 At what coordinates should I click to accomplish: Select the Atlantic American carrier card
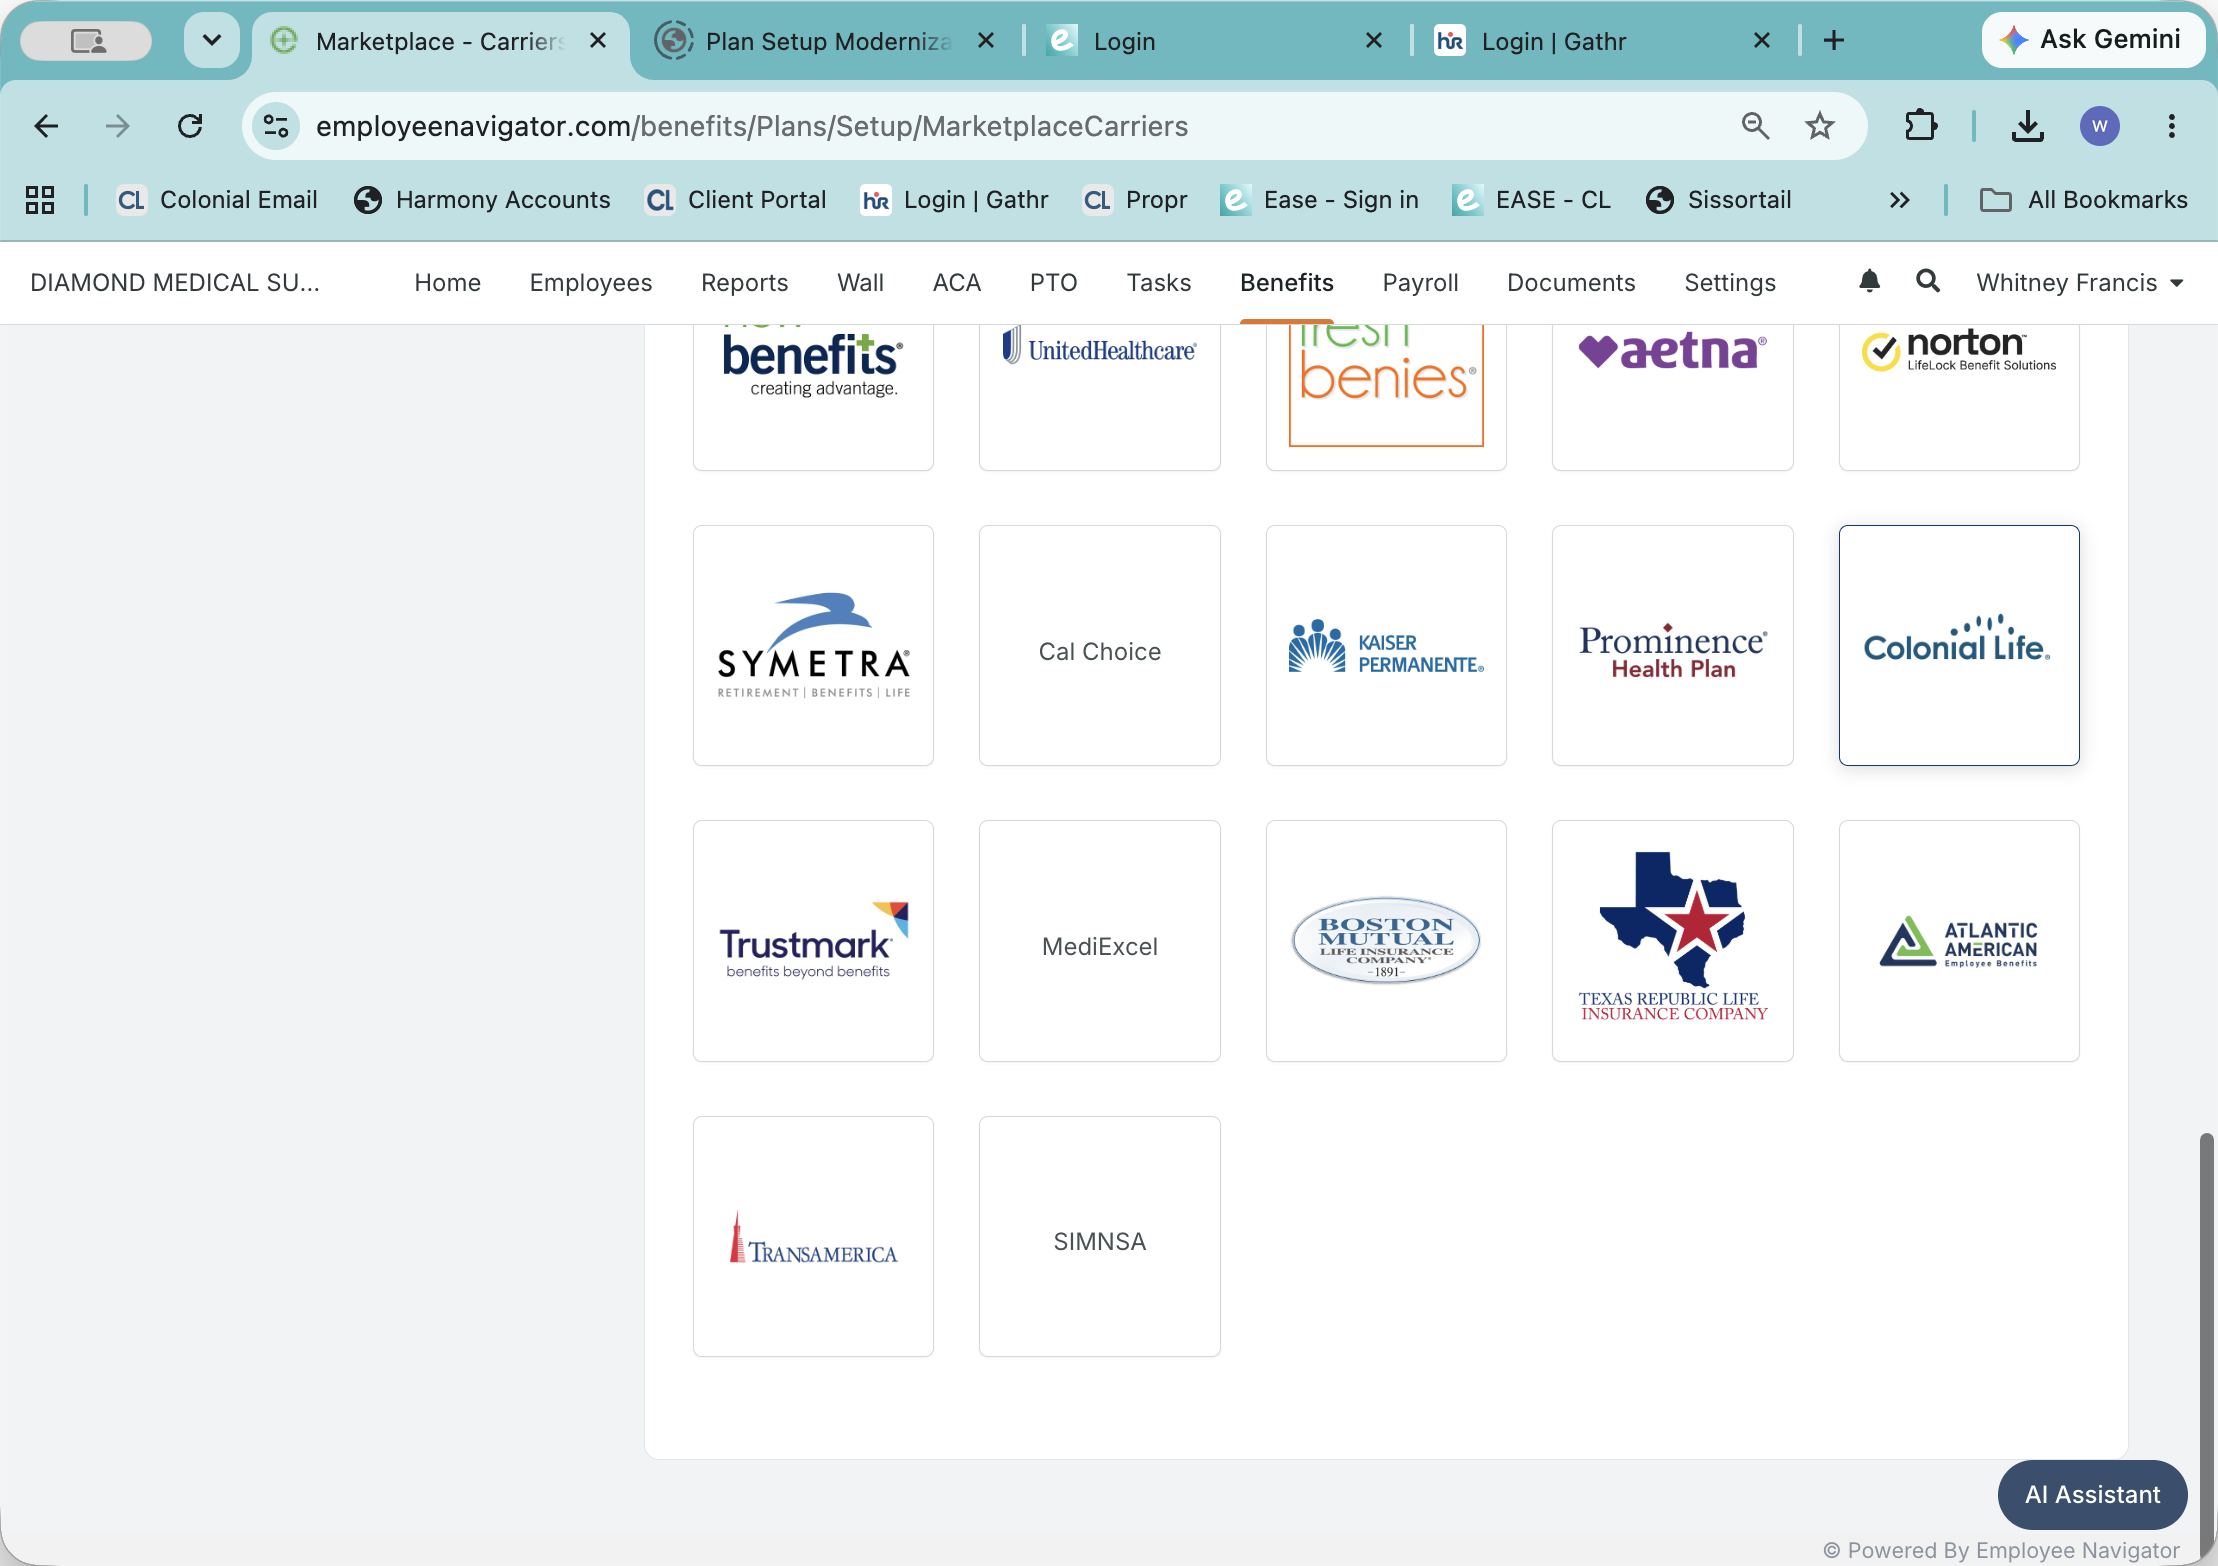(x=1959, y=941)
